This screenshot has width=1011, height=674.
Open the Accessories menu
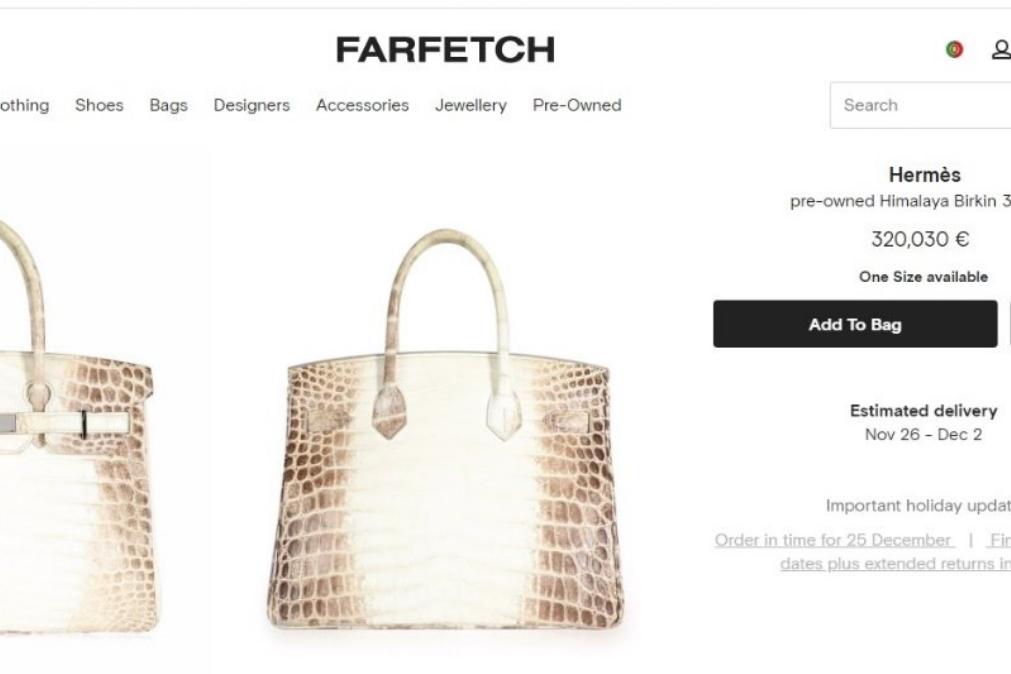pyautogui.click(x=362, y=105)
